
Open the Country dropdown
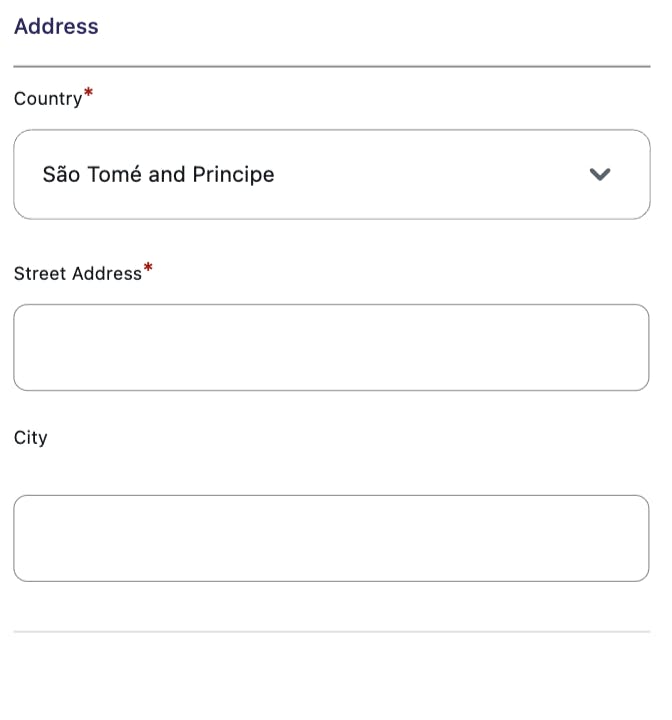(x=331, y=174)
